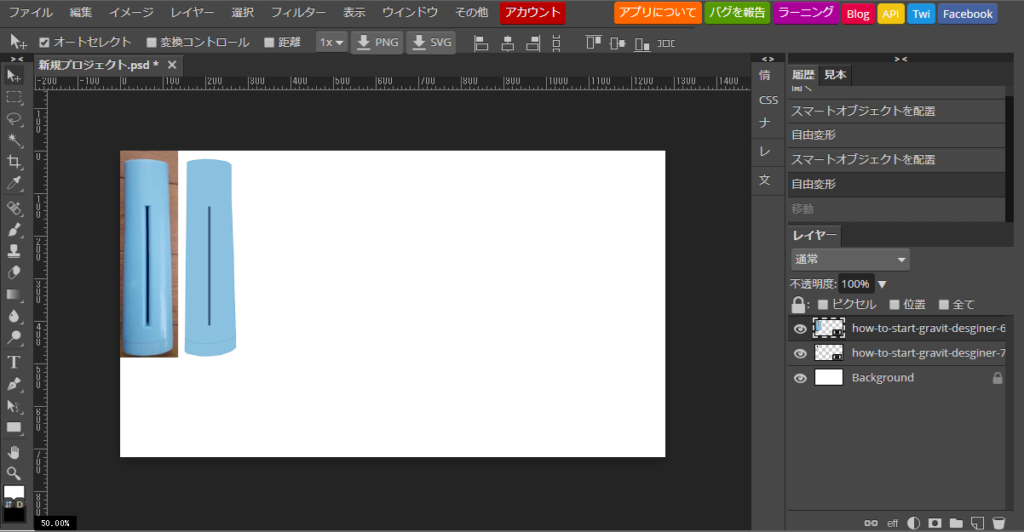Viewport: 1024px width, 532px height.
Task: Select the Blur (drop) tool
Action: (14, 316)
